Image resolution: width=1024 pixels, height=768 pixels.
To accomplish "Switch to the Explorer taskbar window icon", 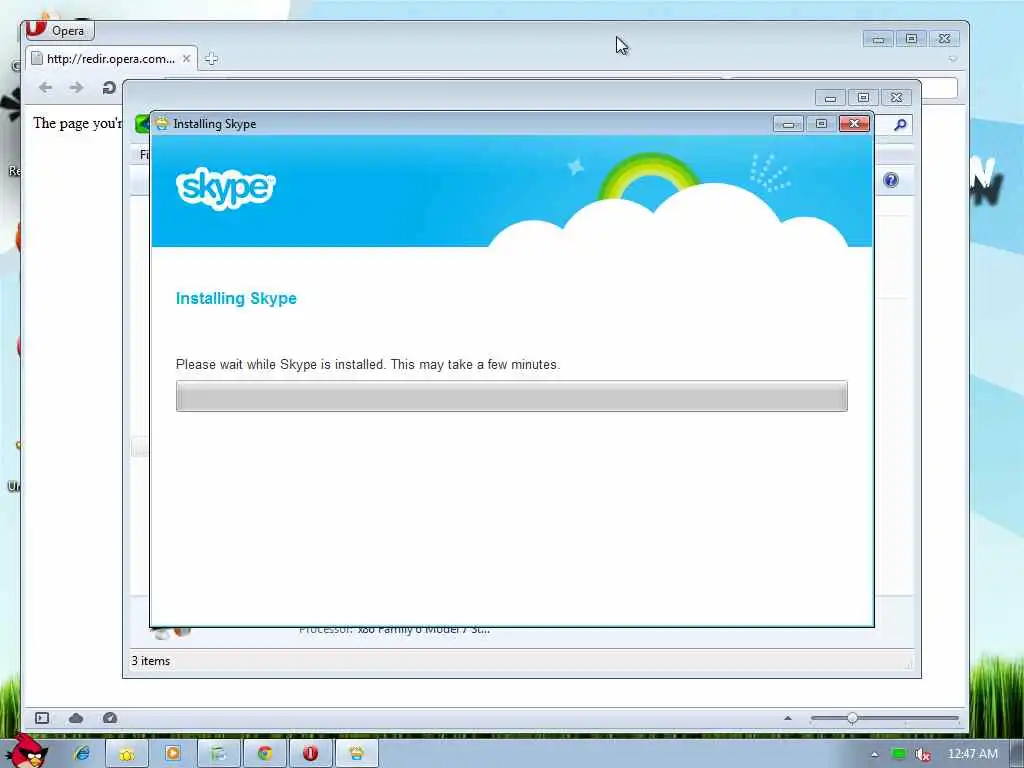I will [219, 754].
